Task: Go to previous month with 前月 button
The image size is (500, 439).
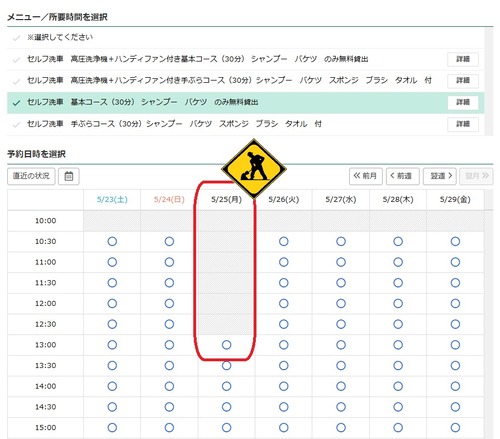Action: click(366, 176)
